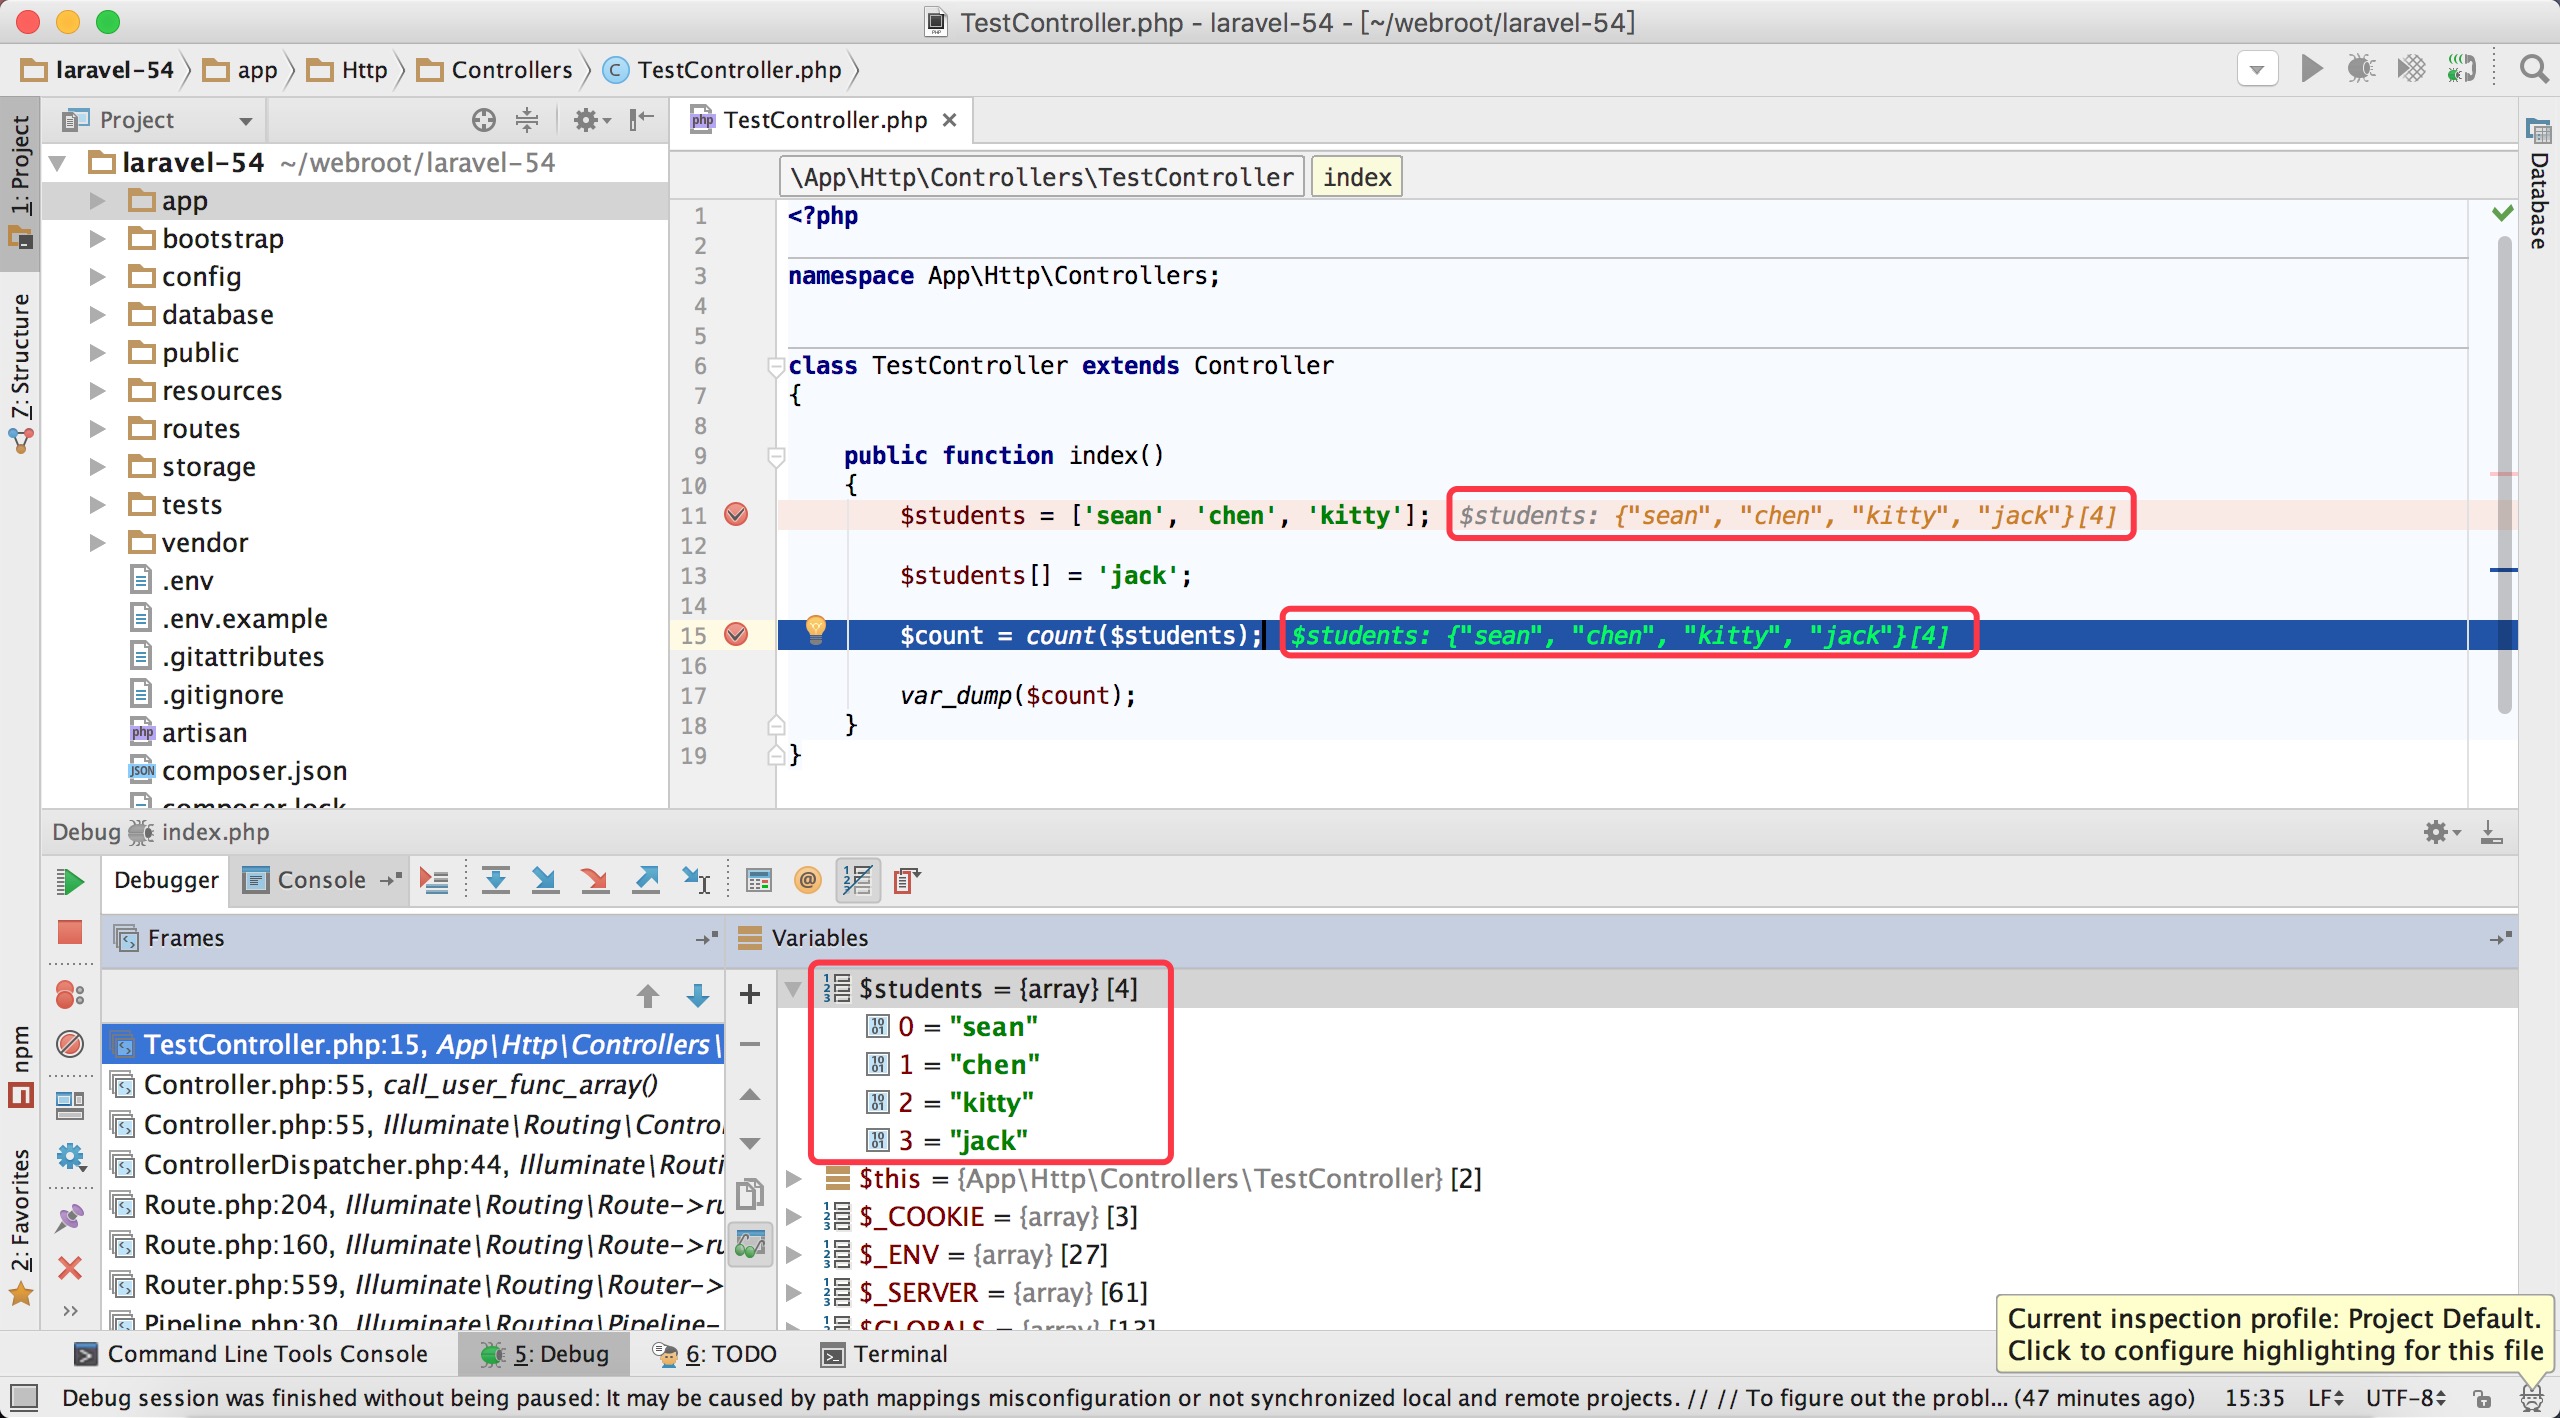Image resolution: width=2560 pixels, height=1418 pixels.
Task: Click Evaluate Expression calculator icon
Action: pyautogui.click(x=759, y=881)
